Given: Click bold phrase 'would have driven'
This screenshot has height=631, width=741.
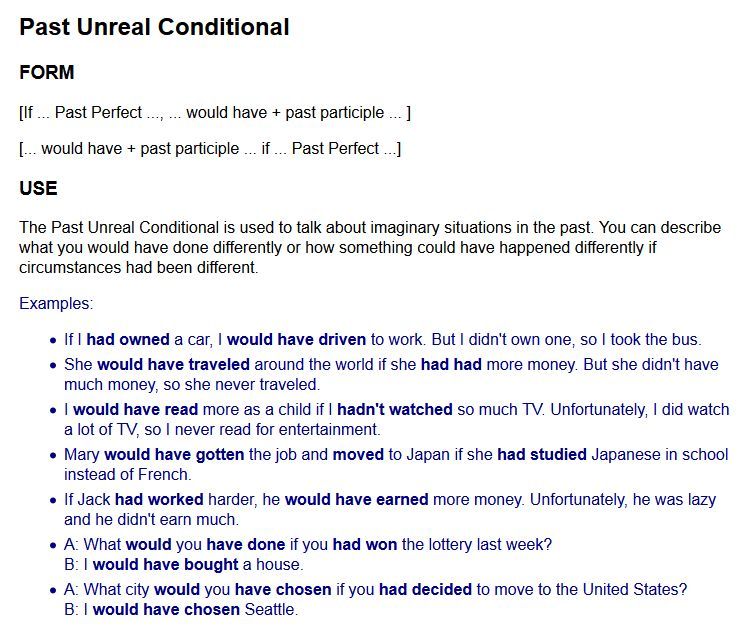Looking at the screenshot, I should tap(297, 339).
